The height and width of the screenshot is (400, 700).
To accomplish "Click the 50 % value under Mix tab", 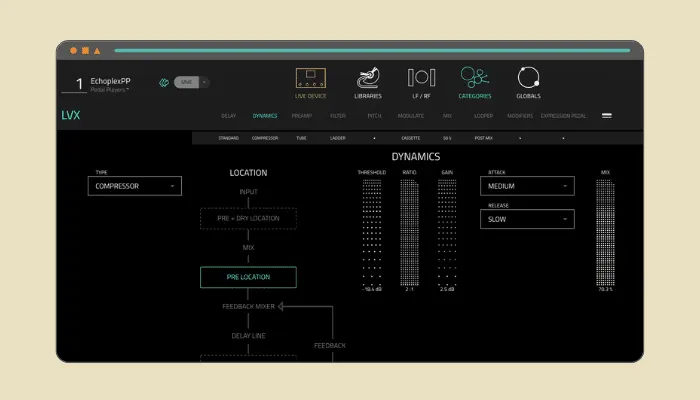I will [x=447, y=138].
